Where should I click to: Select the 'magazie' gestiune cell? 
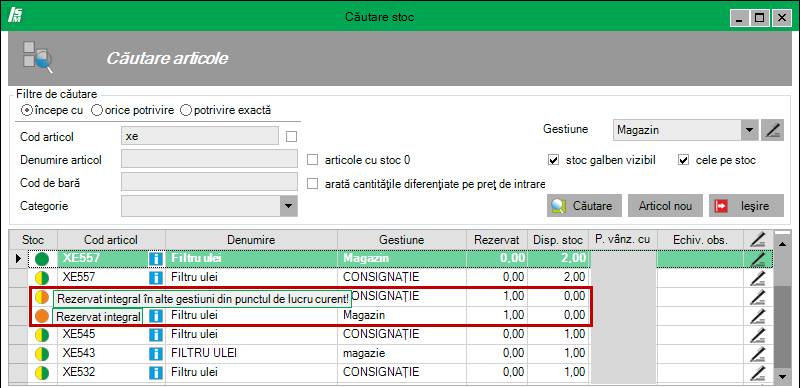(402, 353)
